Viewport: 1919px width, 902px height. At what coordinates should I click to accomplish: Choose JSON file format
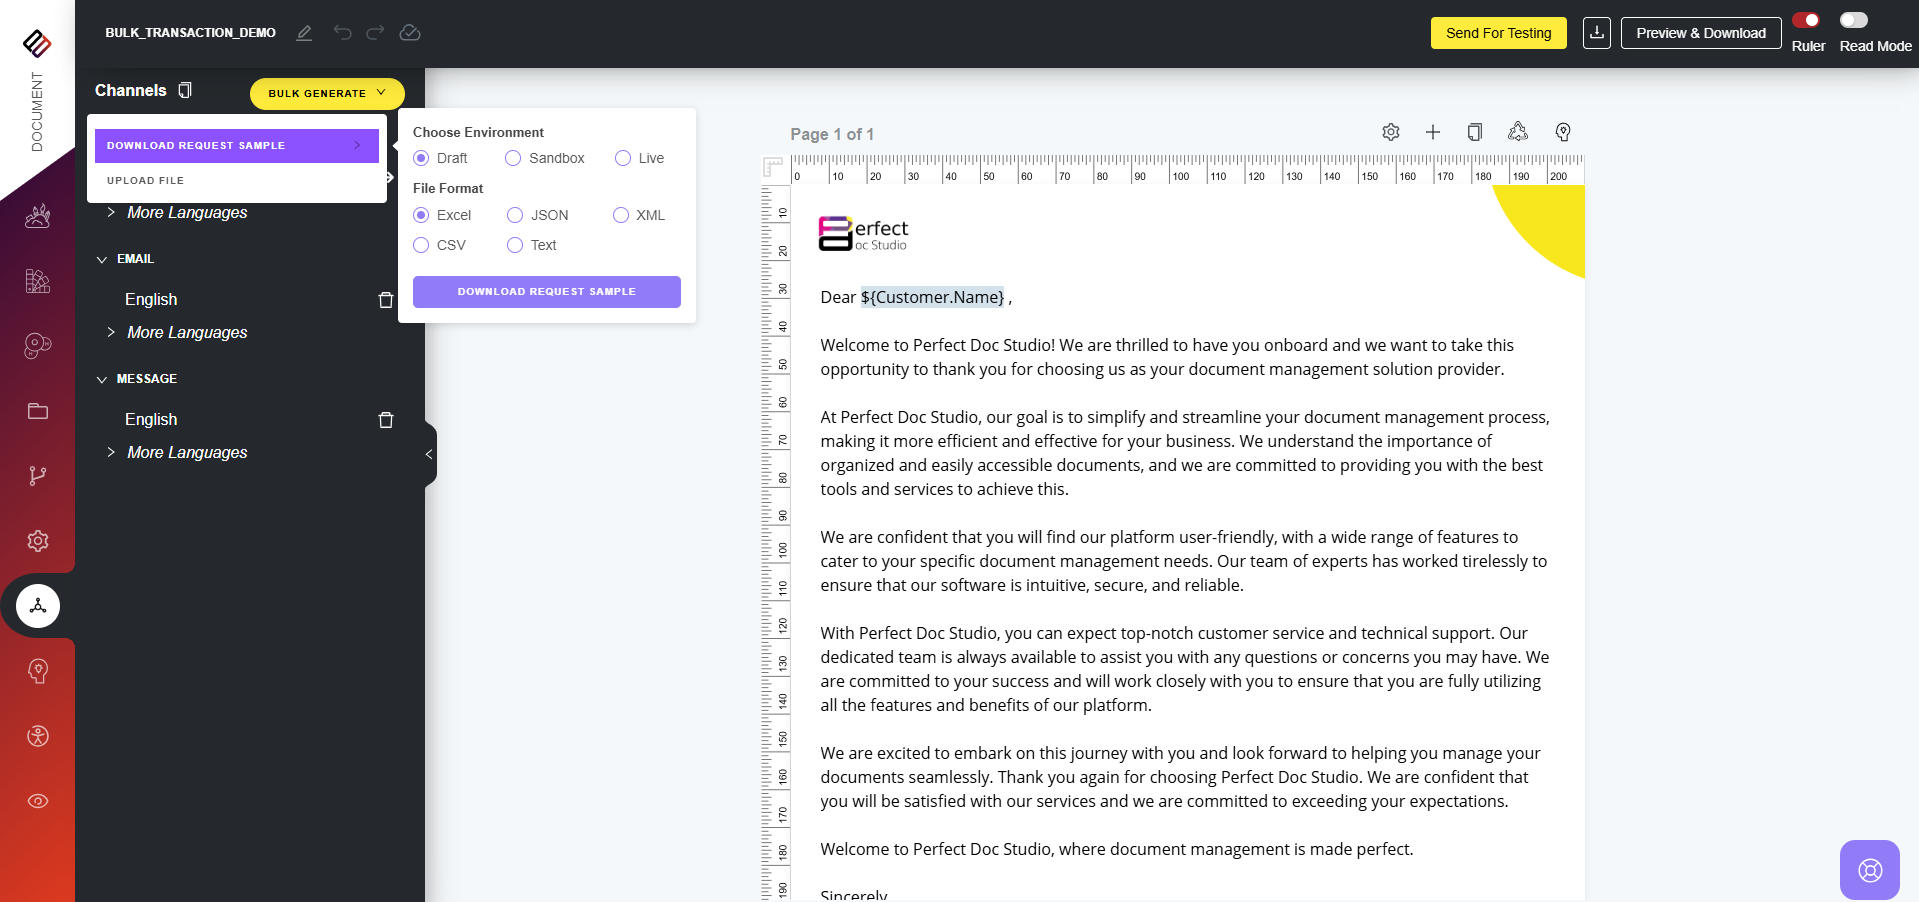[515, 215]
